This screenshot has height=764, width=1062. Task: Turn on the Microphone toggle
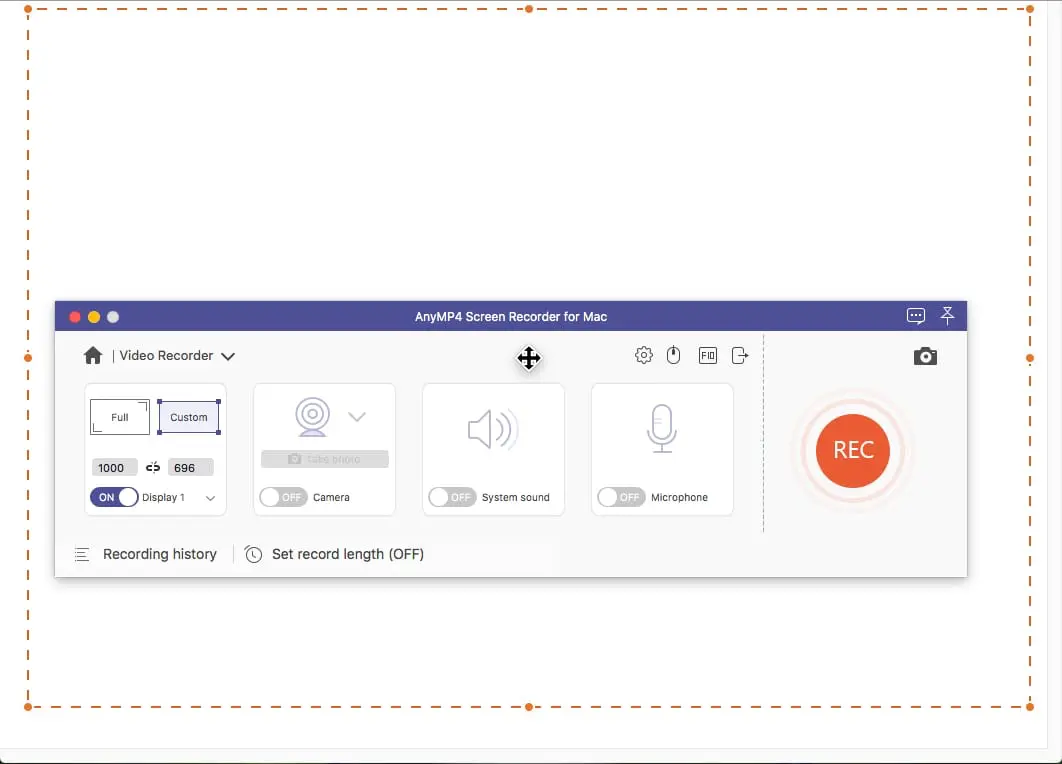coord(621,497)
